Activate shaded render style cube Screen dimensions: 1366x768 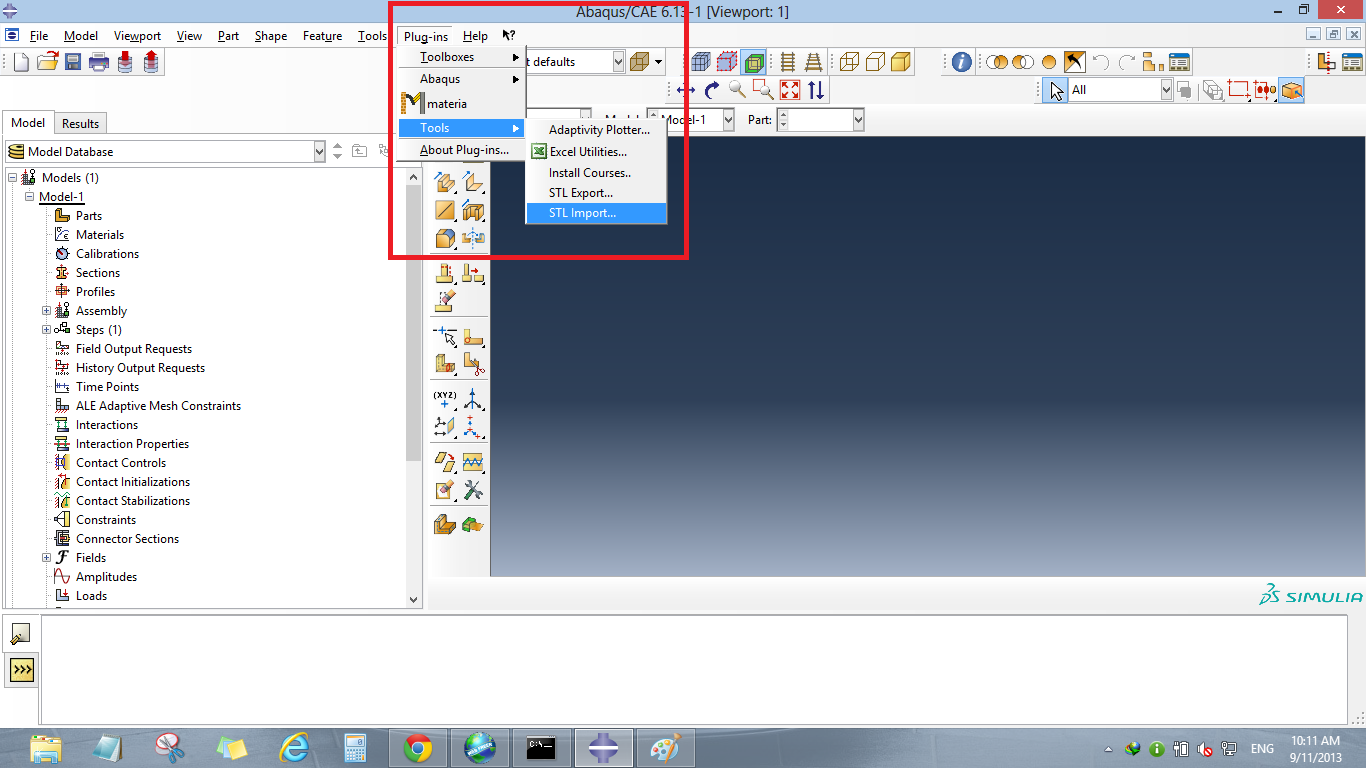pyautogui.click(x=901, y=62)
